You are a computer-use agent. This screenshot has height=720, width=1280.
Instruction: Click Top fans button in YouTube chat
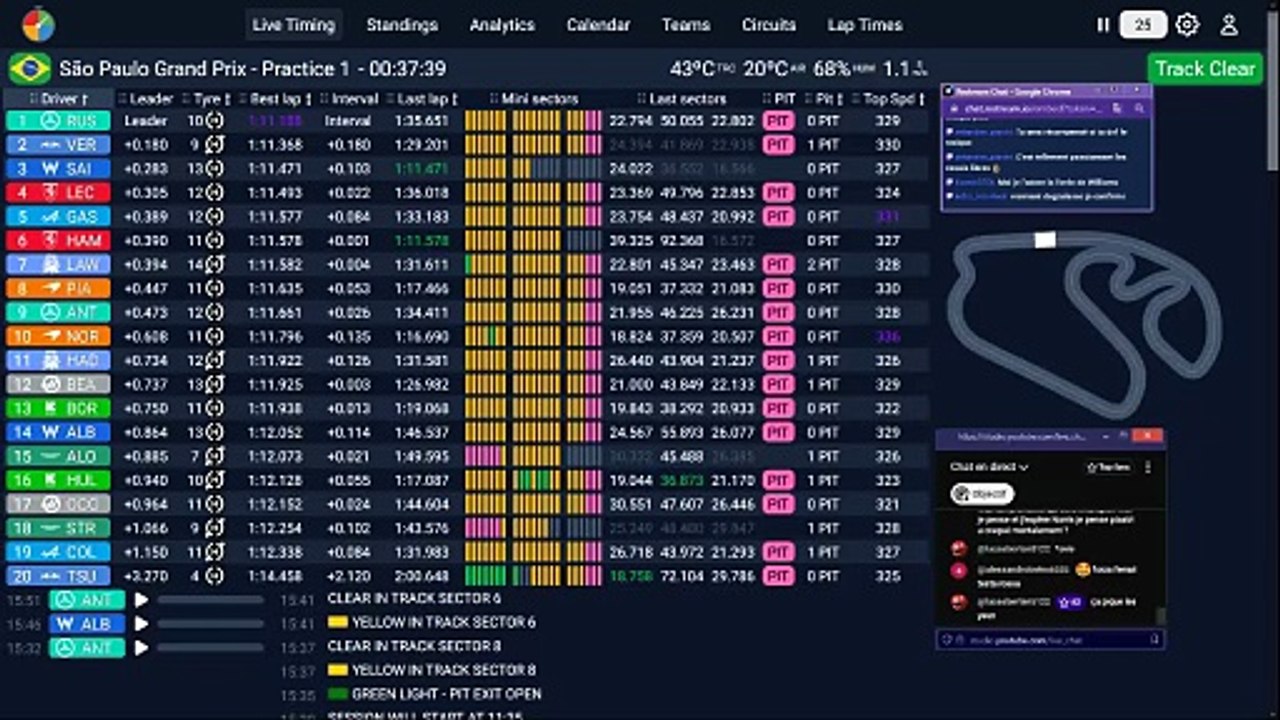[x=1108, y=467]
